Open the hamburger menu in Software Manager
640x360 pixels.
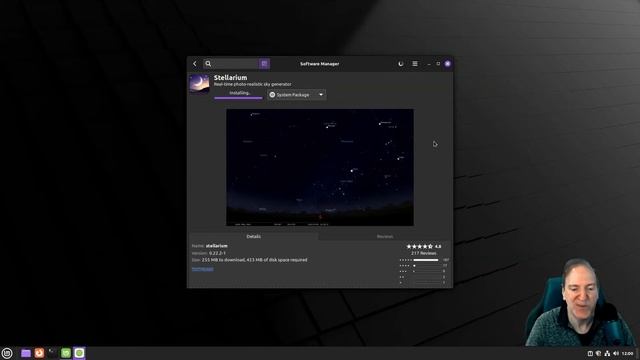point(415,64)
